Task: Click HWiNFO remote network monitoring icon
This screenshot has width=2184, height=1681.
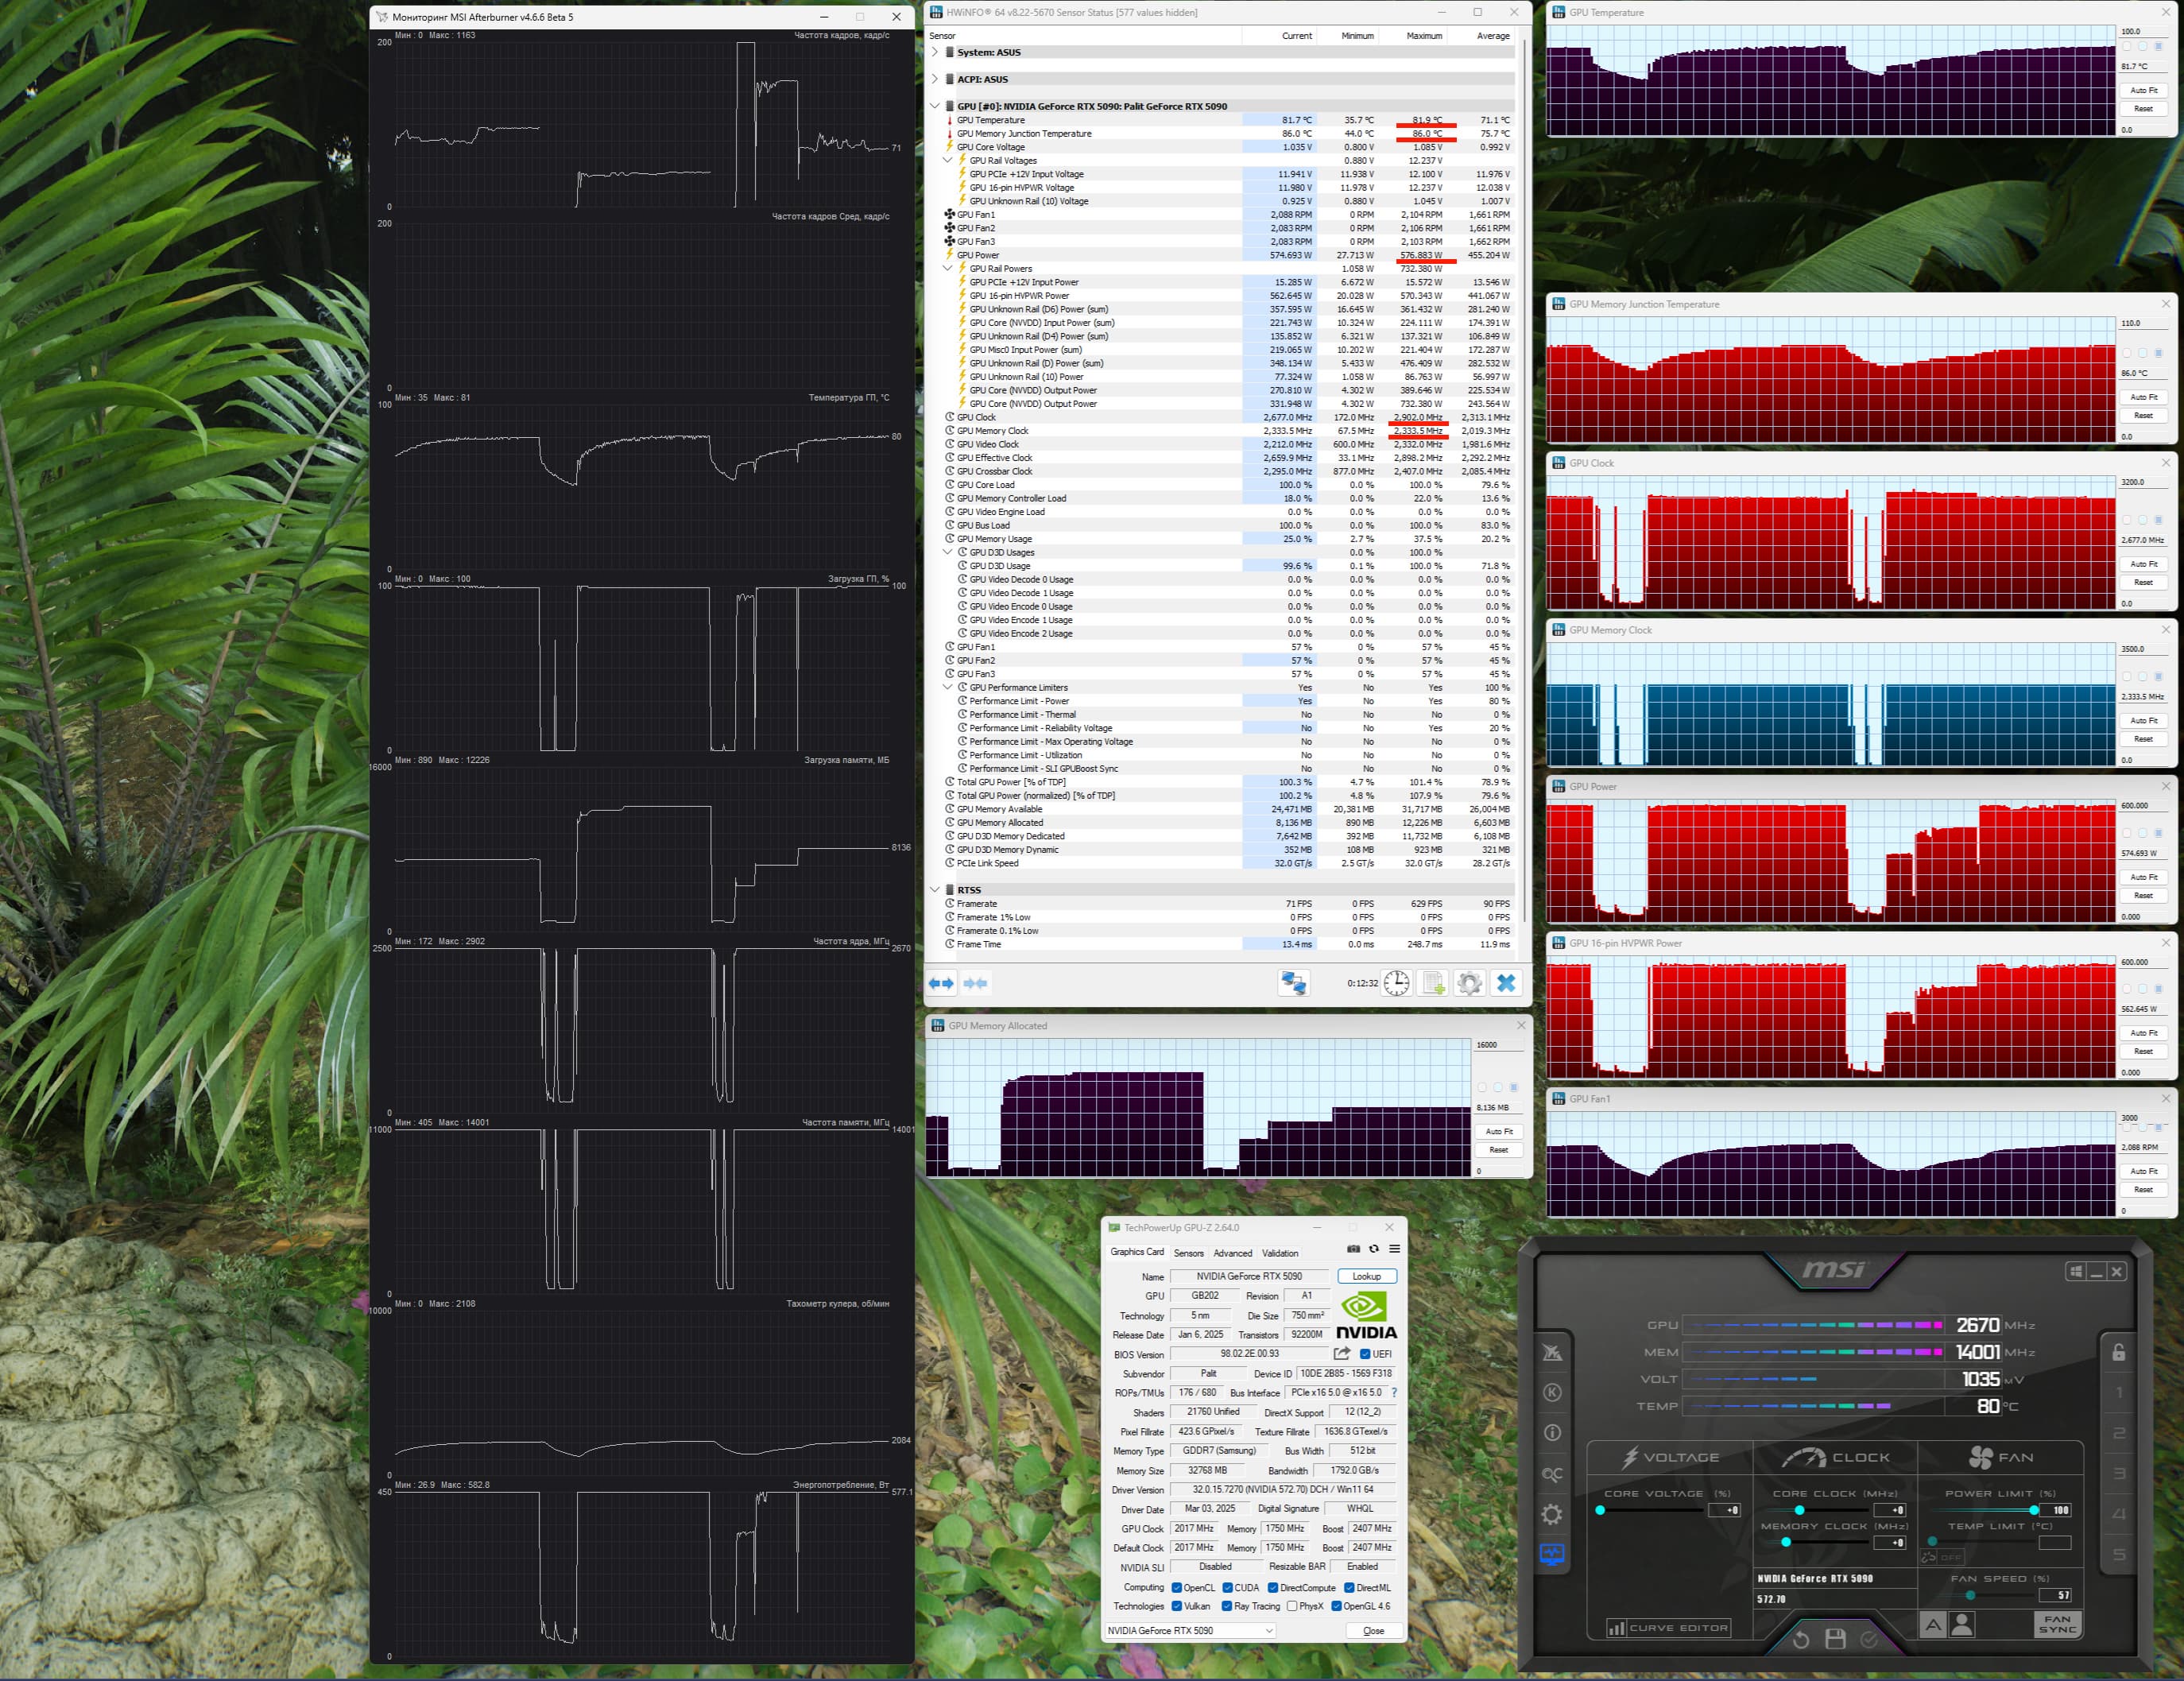Action: coord(1293,983)
